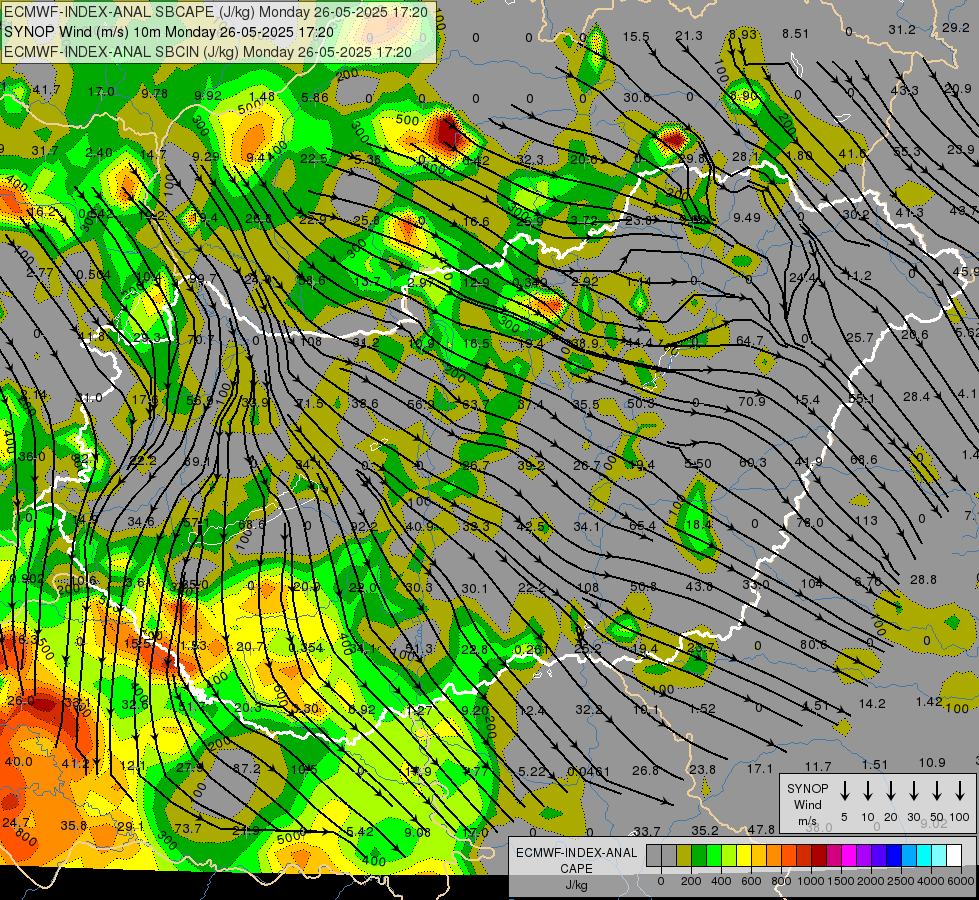Click the SBCIN title line in header
Screen dimensions: 979x900
click(x=208, y=52)
